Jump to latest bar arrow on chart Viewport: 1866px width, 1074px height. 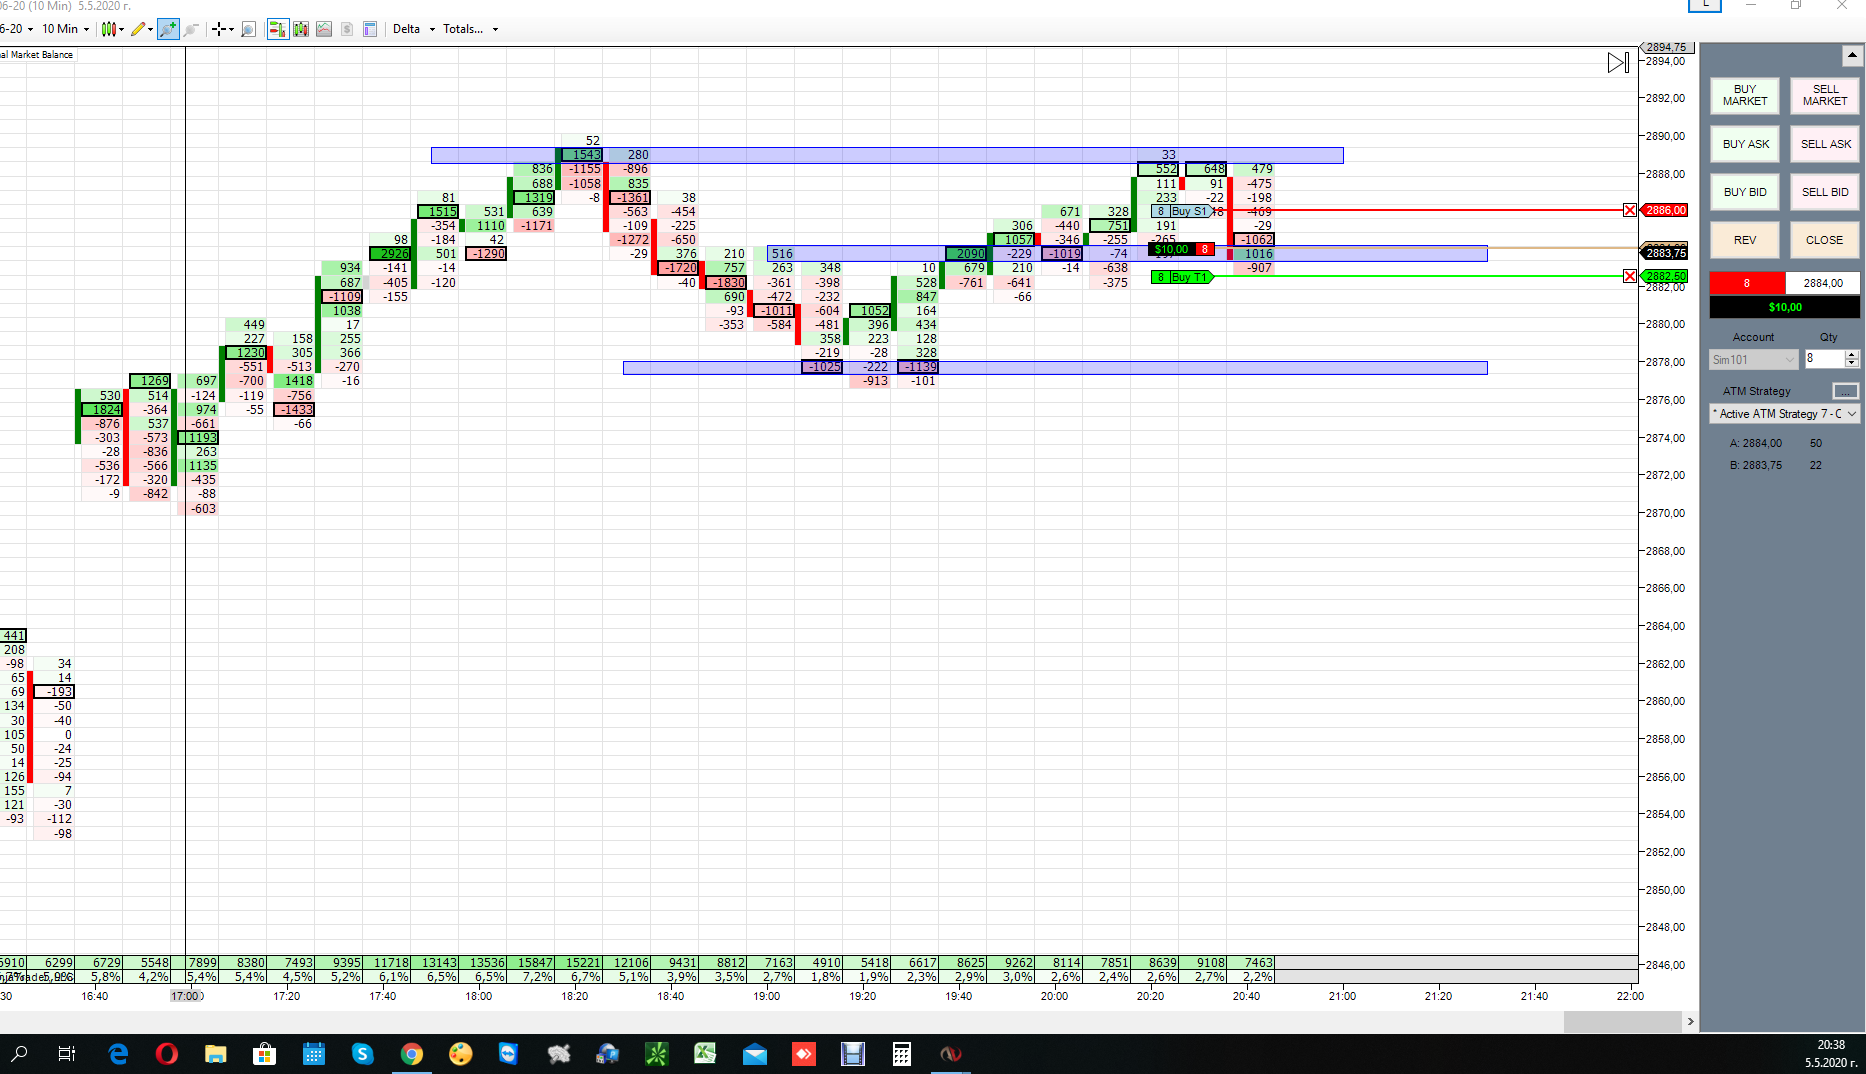point(1618,63)
